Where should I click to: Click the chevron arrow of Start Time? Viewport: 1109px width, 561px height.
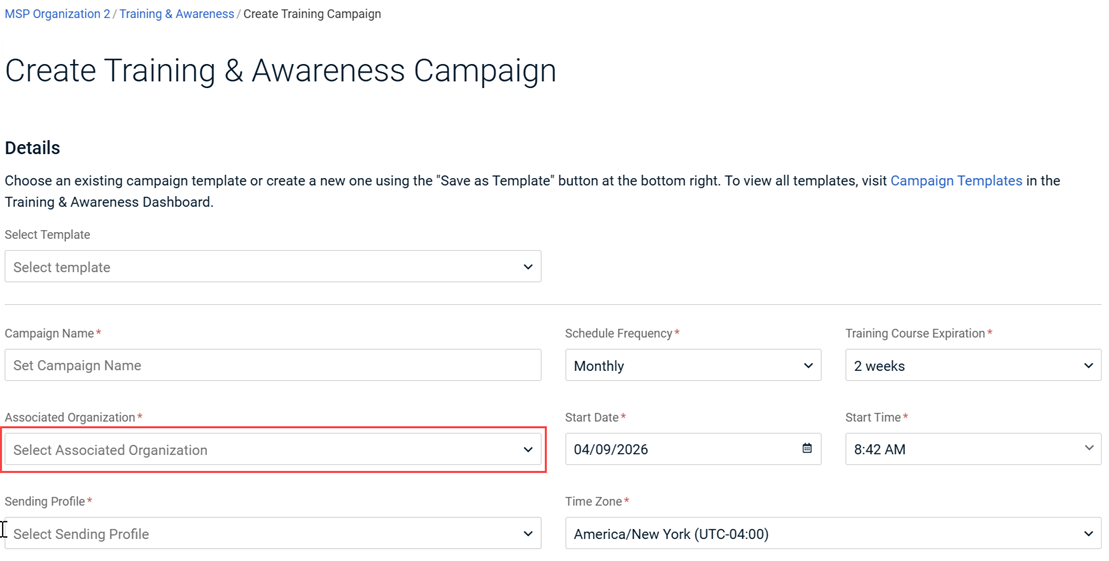click(x=1088, y=449)
